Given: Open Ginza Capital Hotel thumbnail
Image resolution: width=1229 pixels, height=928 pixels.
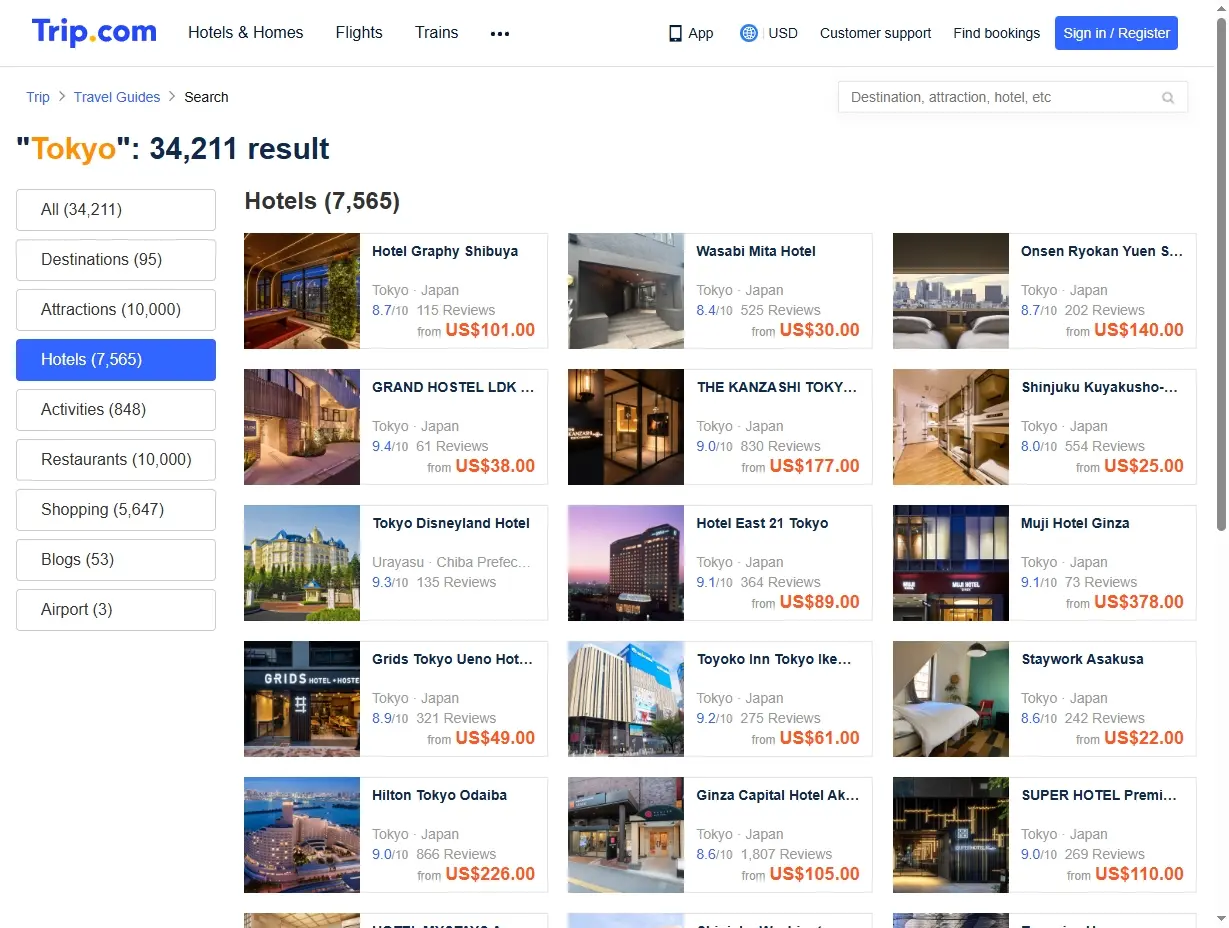Looking at the screenshot, I should pos(626,835).
